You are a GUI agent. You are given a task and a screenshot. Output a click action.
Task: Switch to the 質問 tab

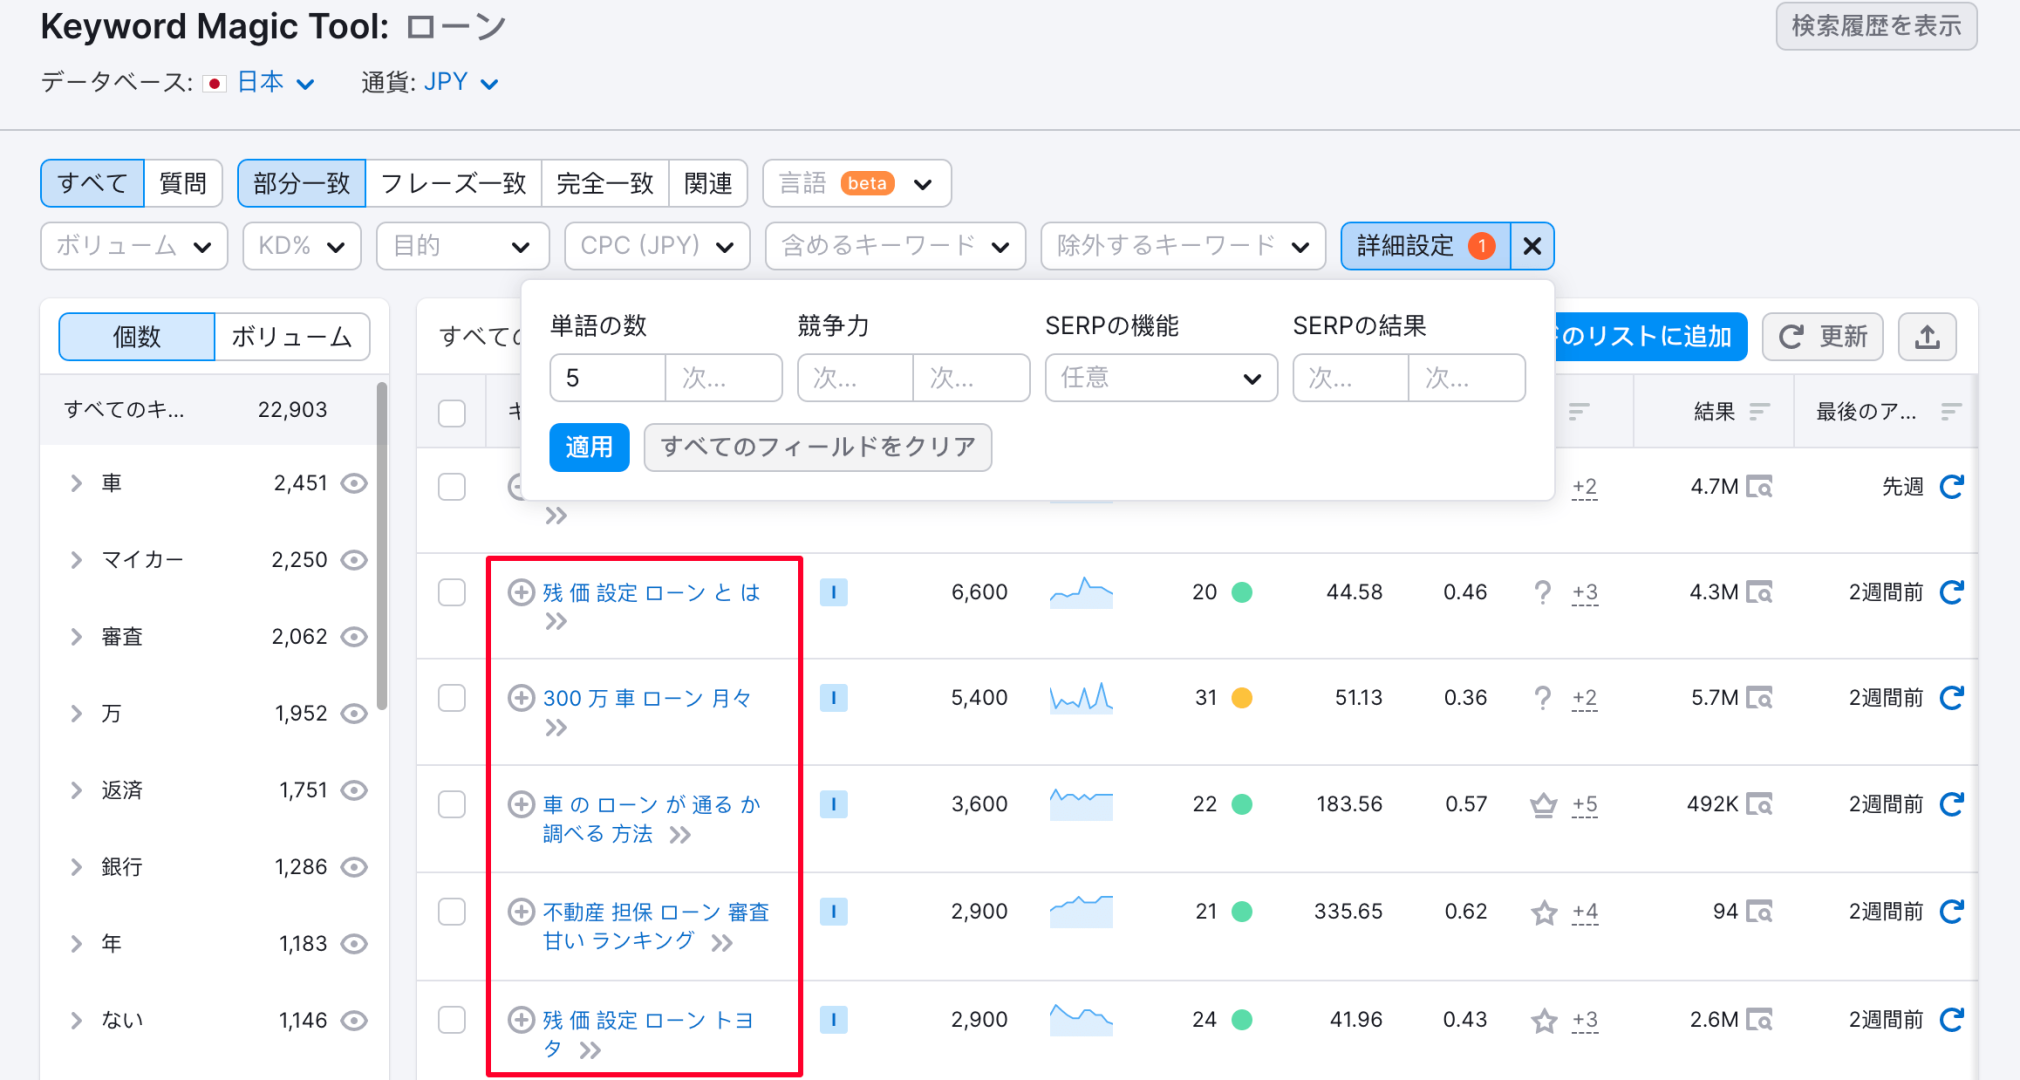[x=183, y=183]
